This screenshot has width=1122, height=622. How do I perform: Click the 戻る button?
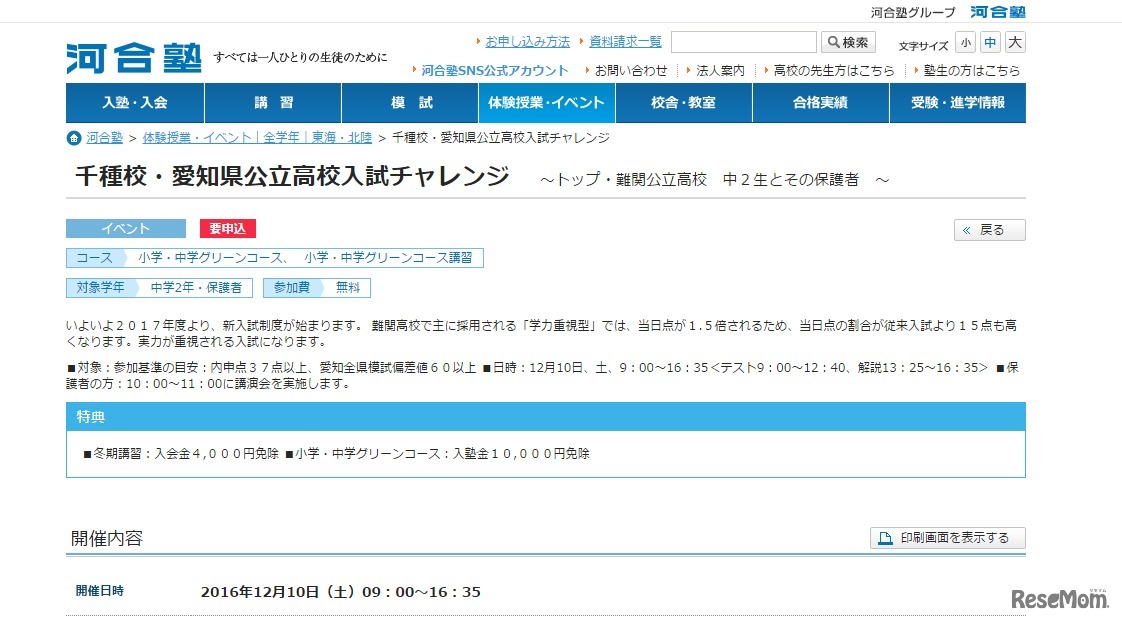pos(988,229)
